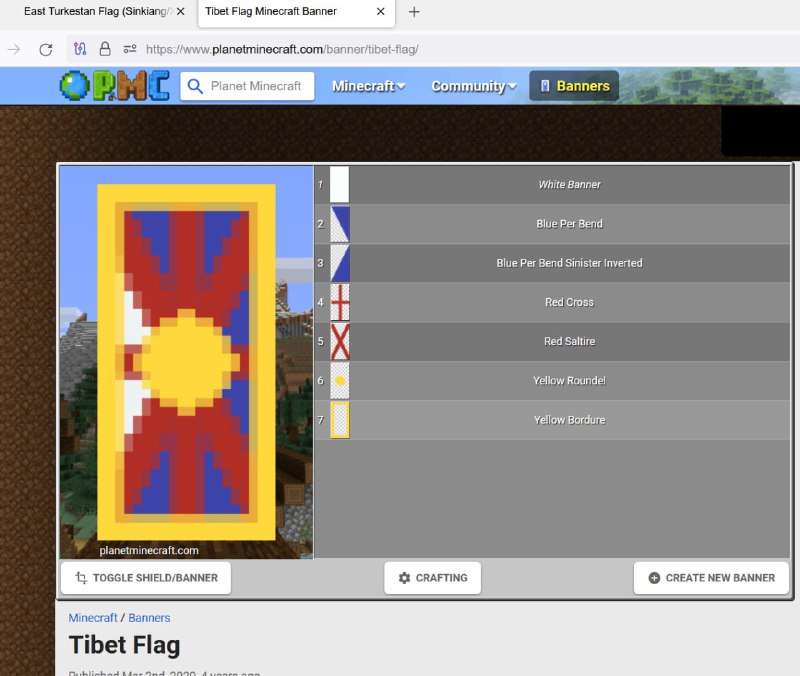Click the Crafting button
Viewport: 800px width, 676px height.
(432, 578)
